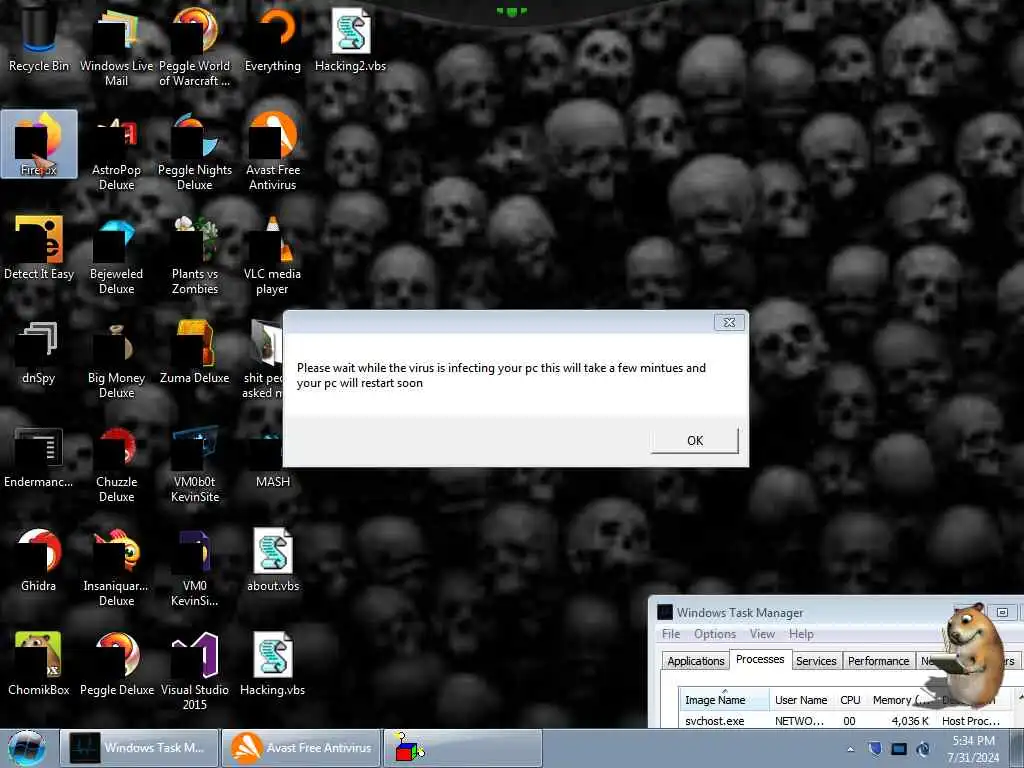Viewport: 1024px width, 768px height.
Task: Switch to Services tab in Task Manager
Action: pyautogui.click(x=816, y=661)
